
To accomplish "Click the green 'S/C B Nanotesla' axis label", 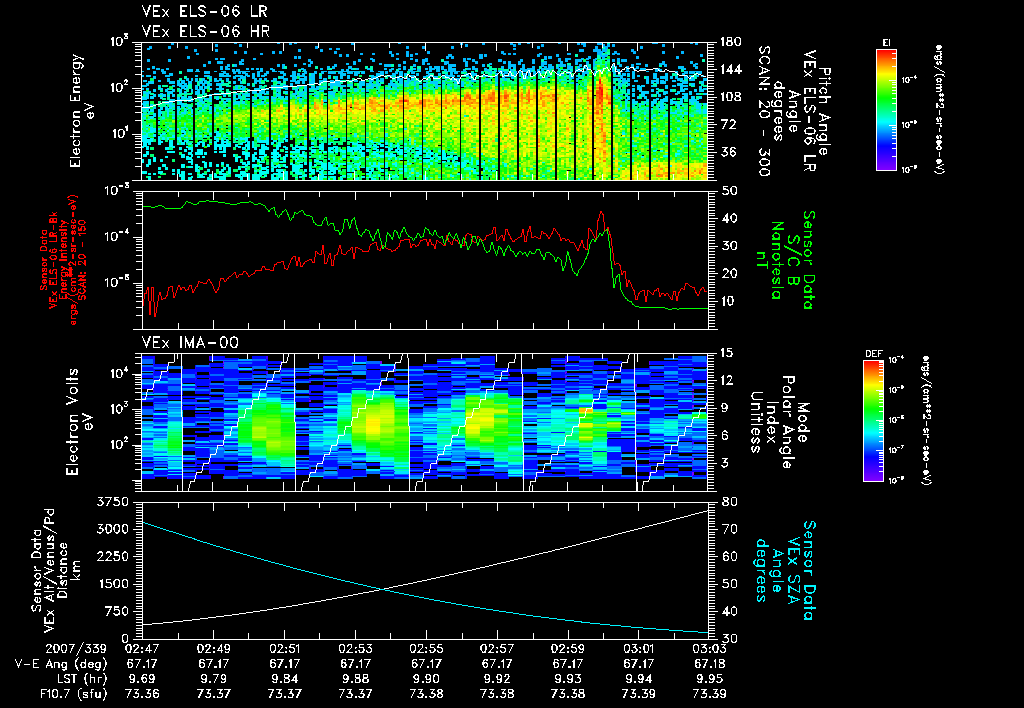I will coord(775,260).
